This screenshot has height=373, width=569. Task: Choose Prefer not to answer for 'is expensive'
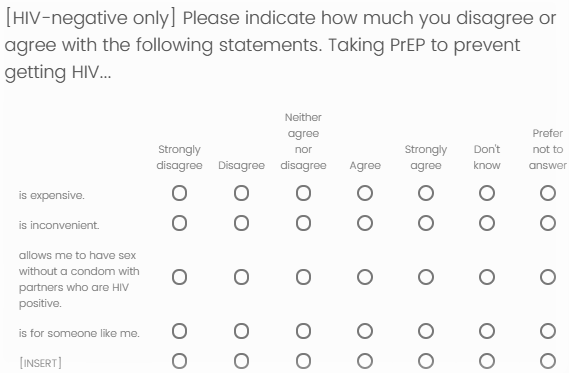(x=548, y=193)
